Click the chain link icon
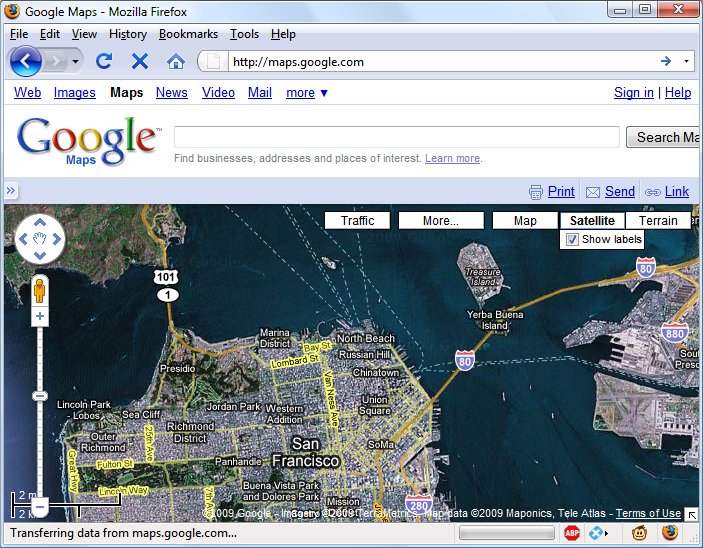The width and height of the screenshot is (703, 548). pyautogui.click(x=652, y=192)
